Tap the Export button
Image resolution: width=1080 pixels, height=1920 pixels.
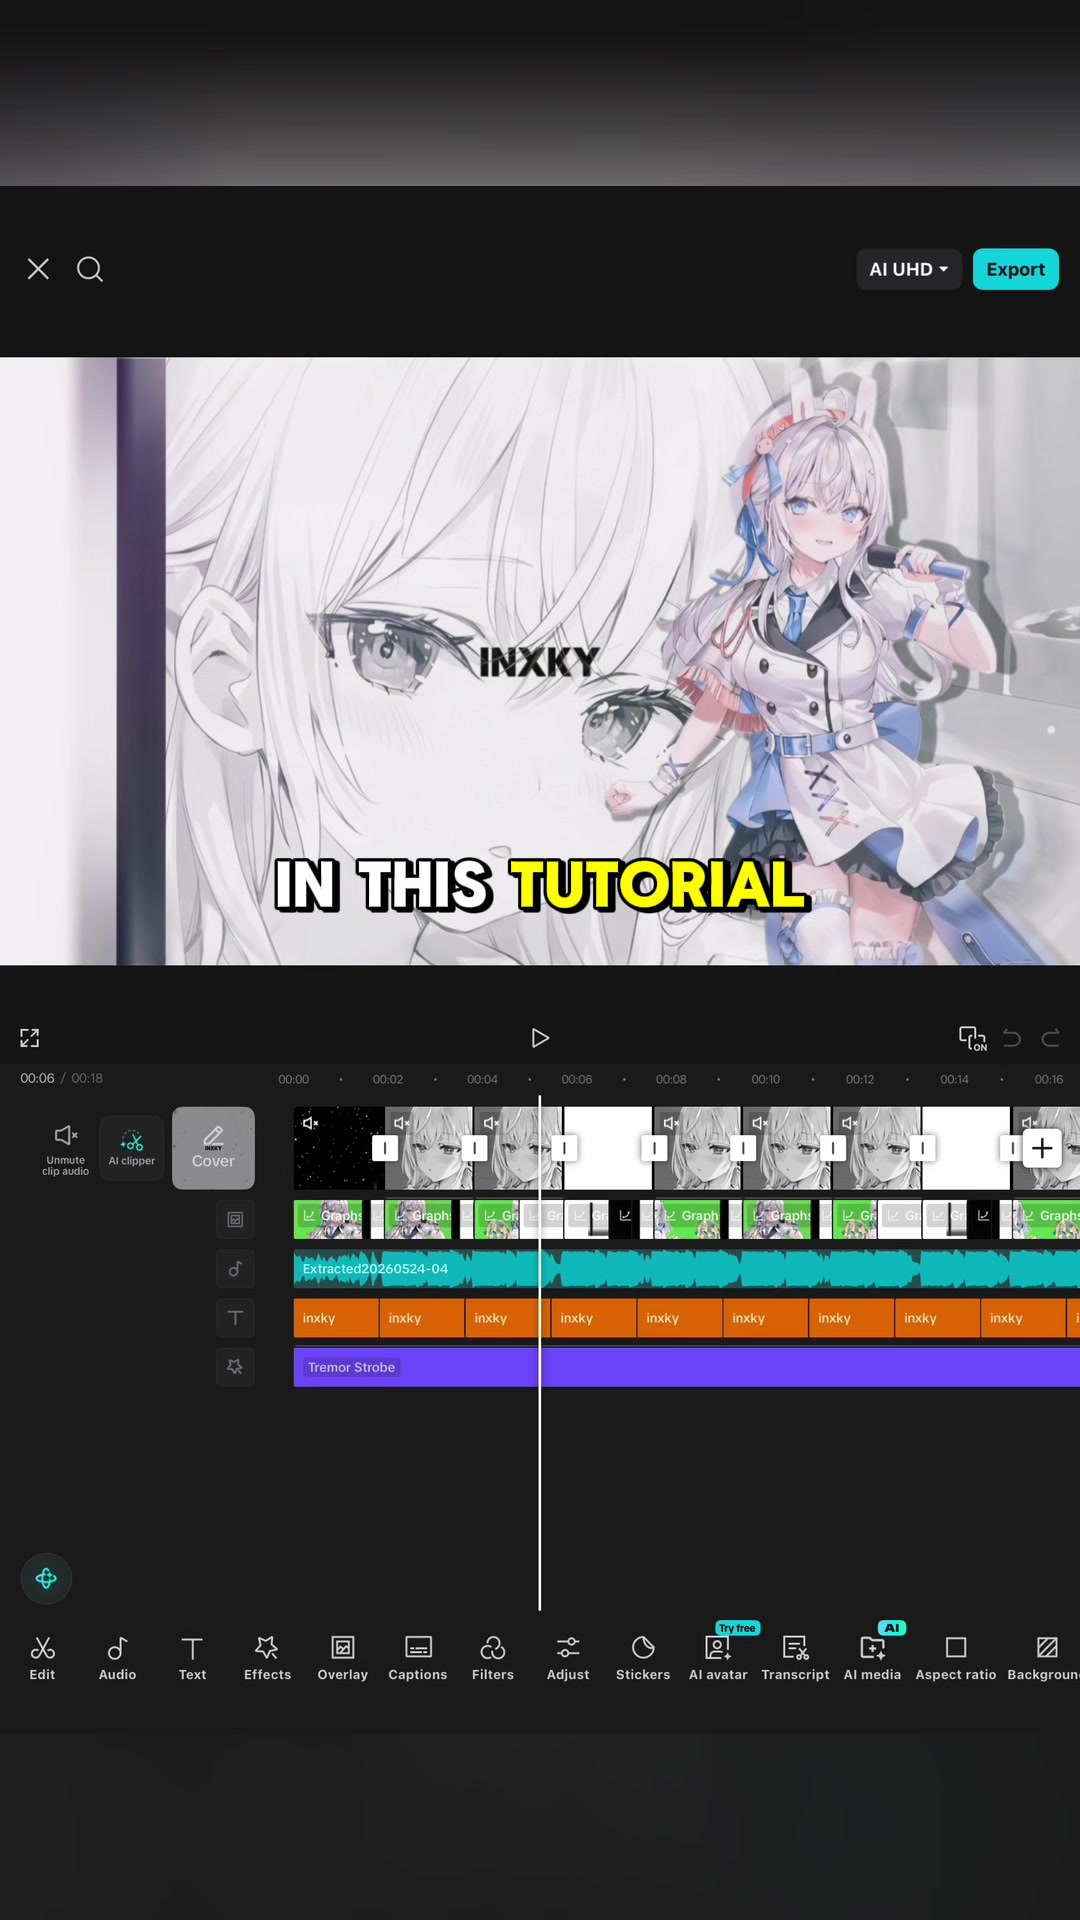pos(1015,269)
